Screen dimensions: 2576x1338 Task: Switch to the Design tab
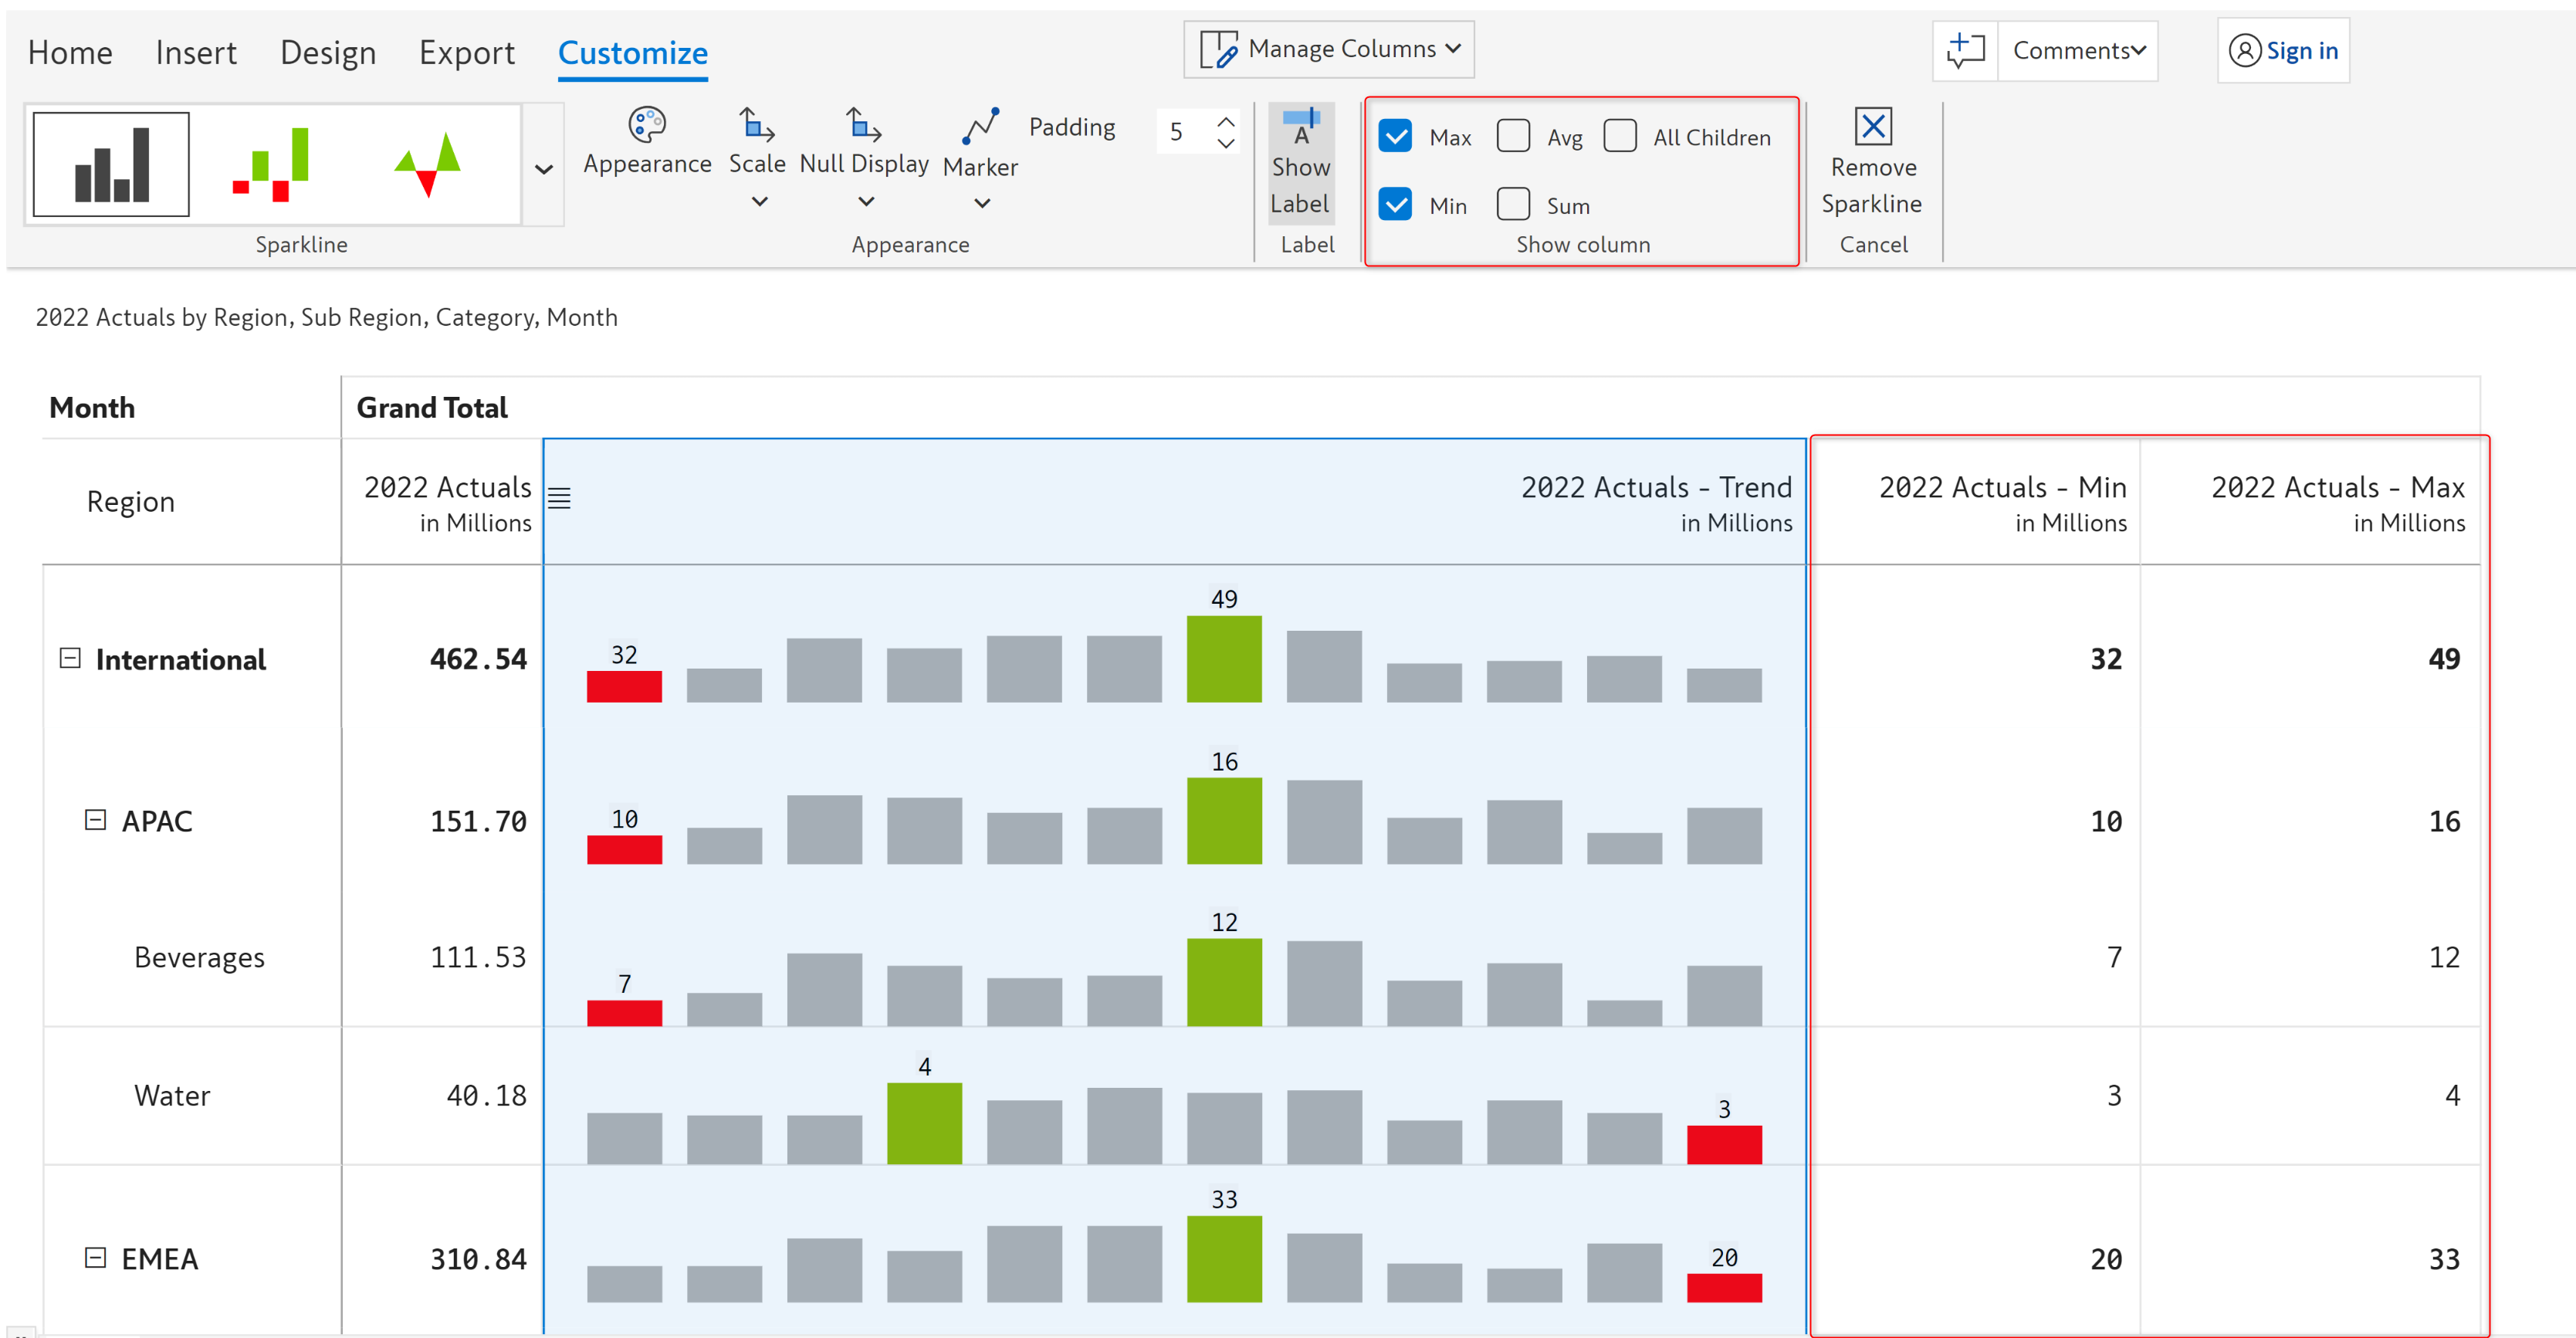[327, 52]
